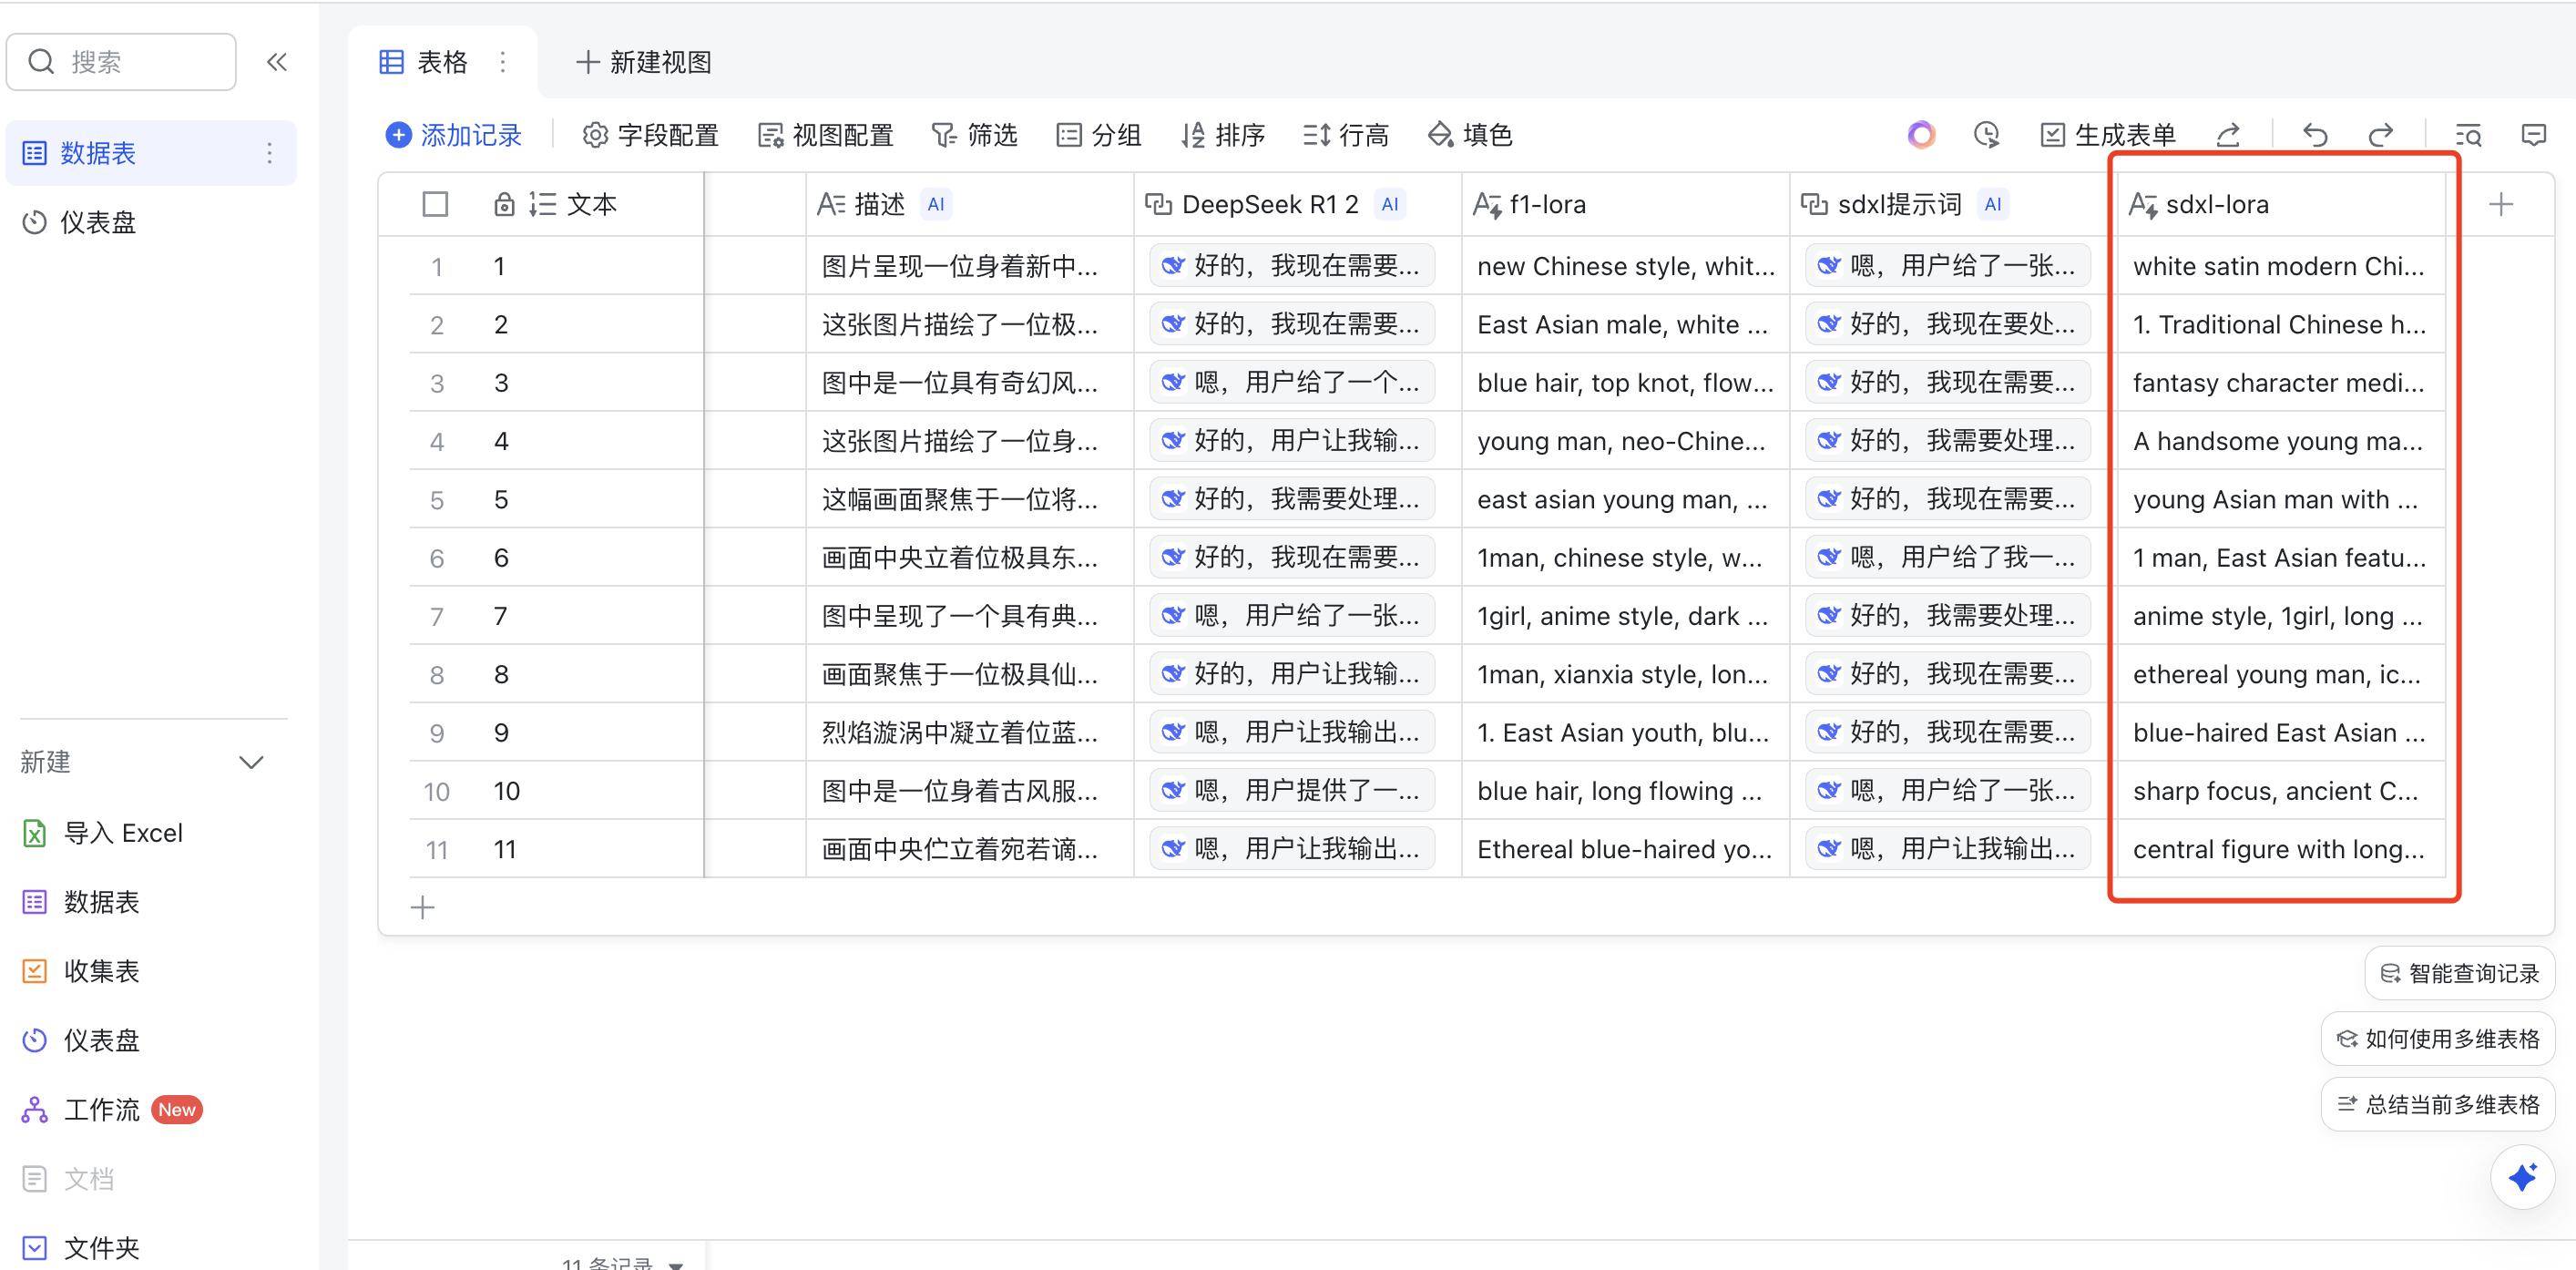This screenshot has height=1270, width=2576.
Task: Toggle select-all records checkbox
Action: [x=435, y=205]
